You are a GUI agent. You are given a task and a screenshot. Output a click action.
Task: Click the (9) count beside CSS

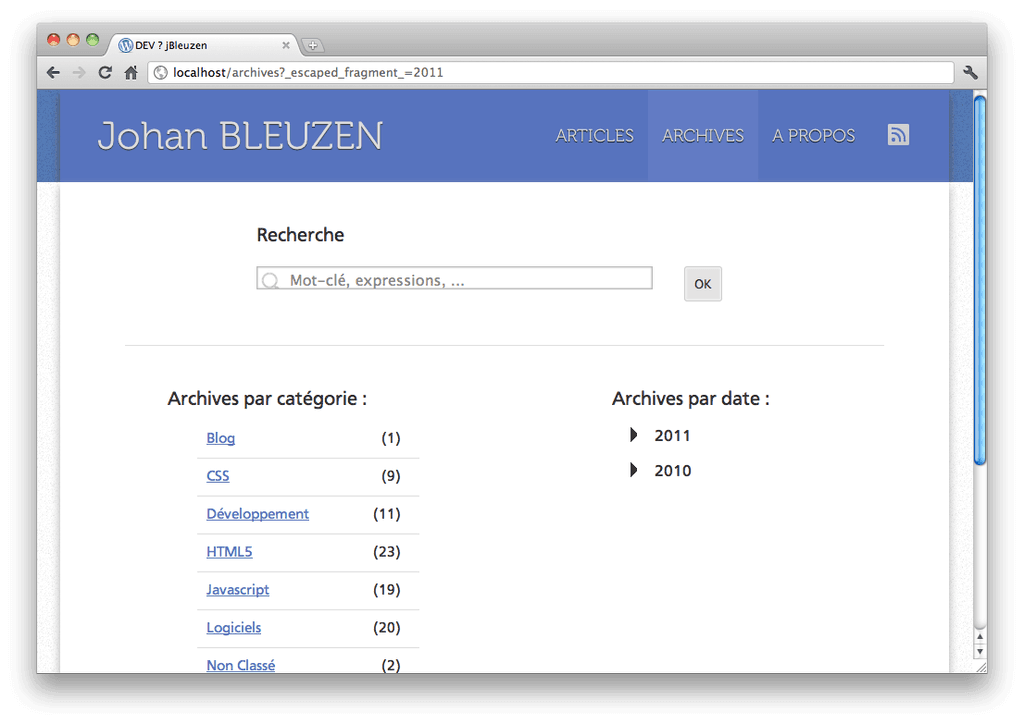coord(391,476)
